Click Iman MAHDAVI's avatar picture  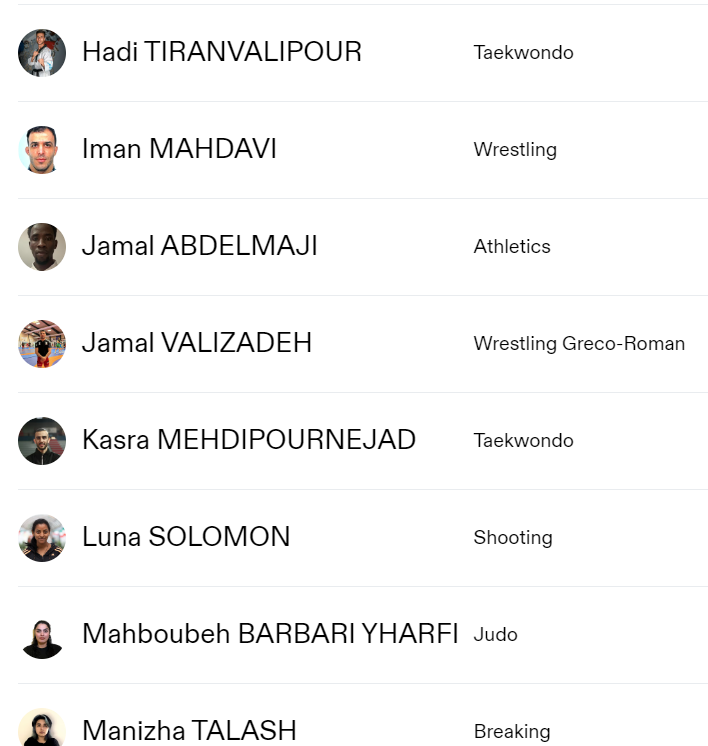click(x=42, y=150)
